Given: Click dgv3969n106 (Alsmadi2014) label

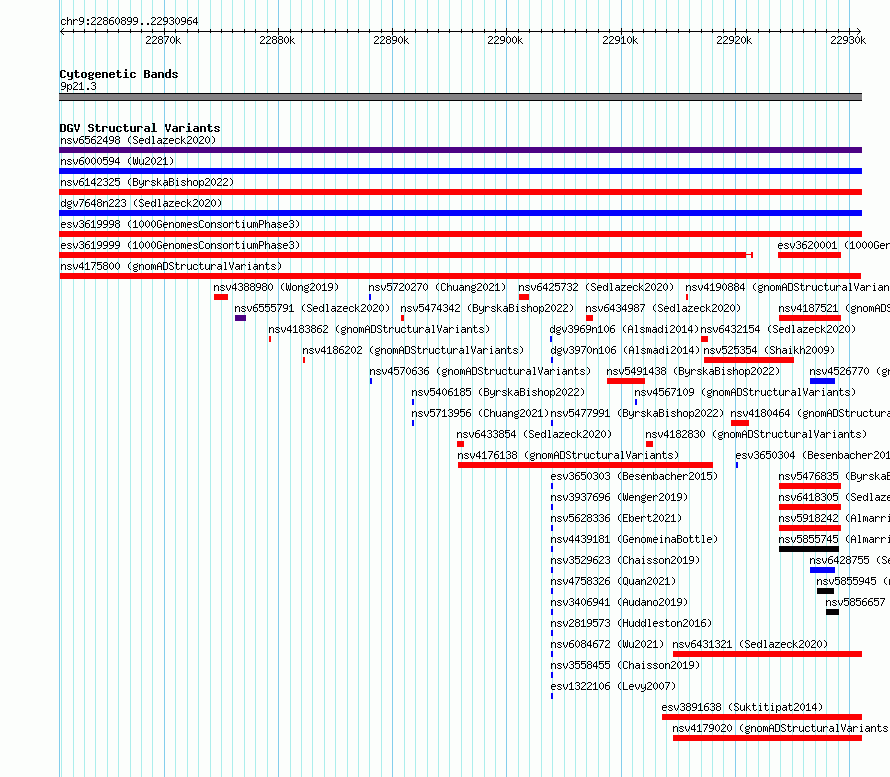Looking at the screenshot, I should coord(624,329).
